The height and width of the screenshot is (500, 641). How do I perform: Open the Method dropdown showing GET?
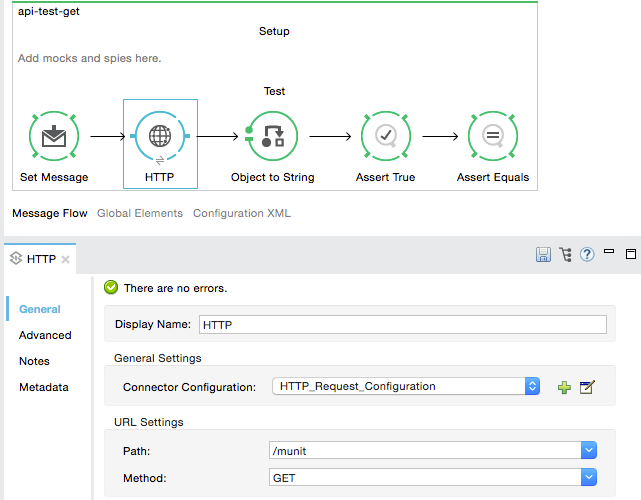tap(588, 478)
